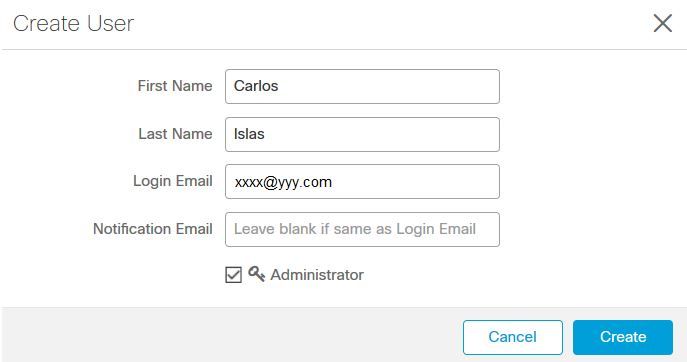Click the First Name label
The height and width of the screenshot is (362, 687).
coord(175,86)
